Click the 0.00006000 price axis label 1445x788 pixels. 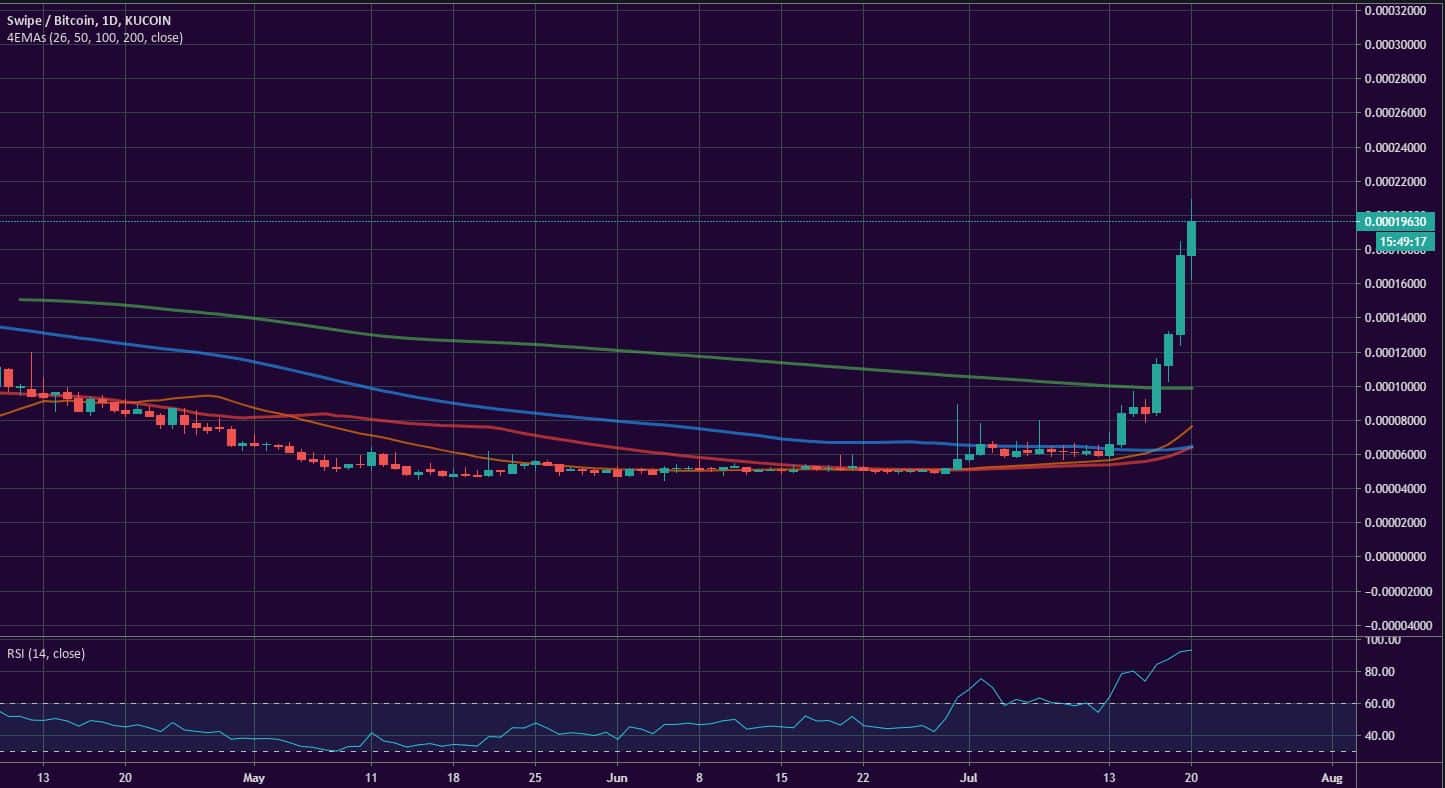pyautogui.click(x=1396, y=455)
